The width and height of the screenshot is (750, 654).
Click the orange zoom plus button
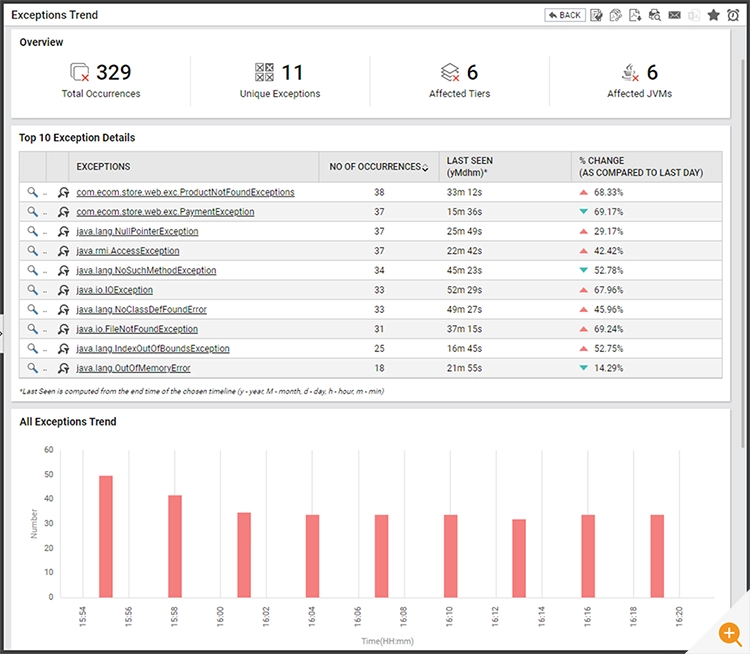click(x=729, y=633)
